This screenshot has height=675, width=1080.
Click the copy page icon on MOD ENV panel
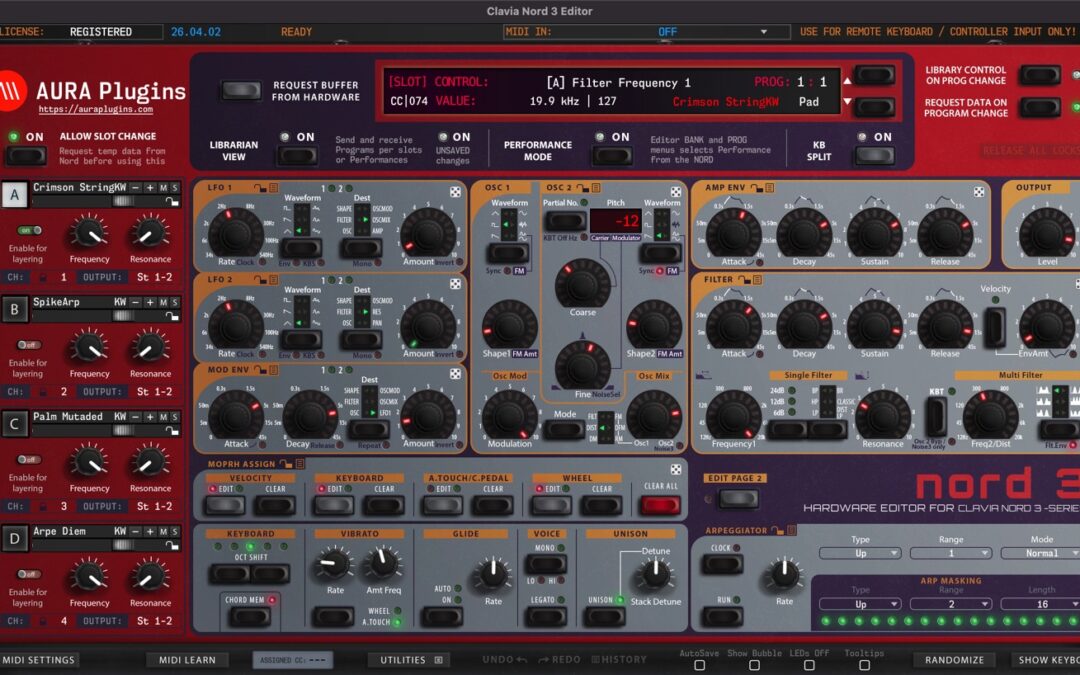point(273,369)
